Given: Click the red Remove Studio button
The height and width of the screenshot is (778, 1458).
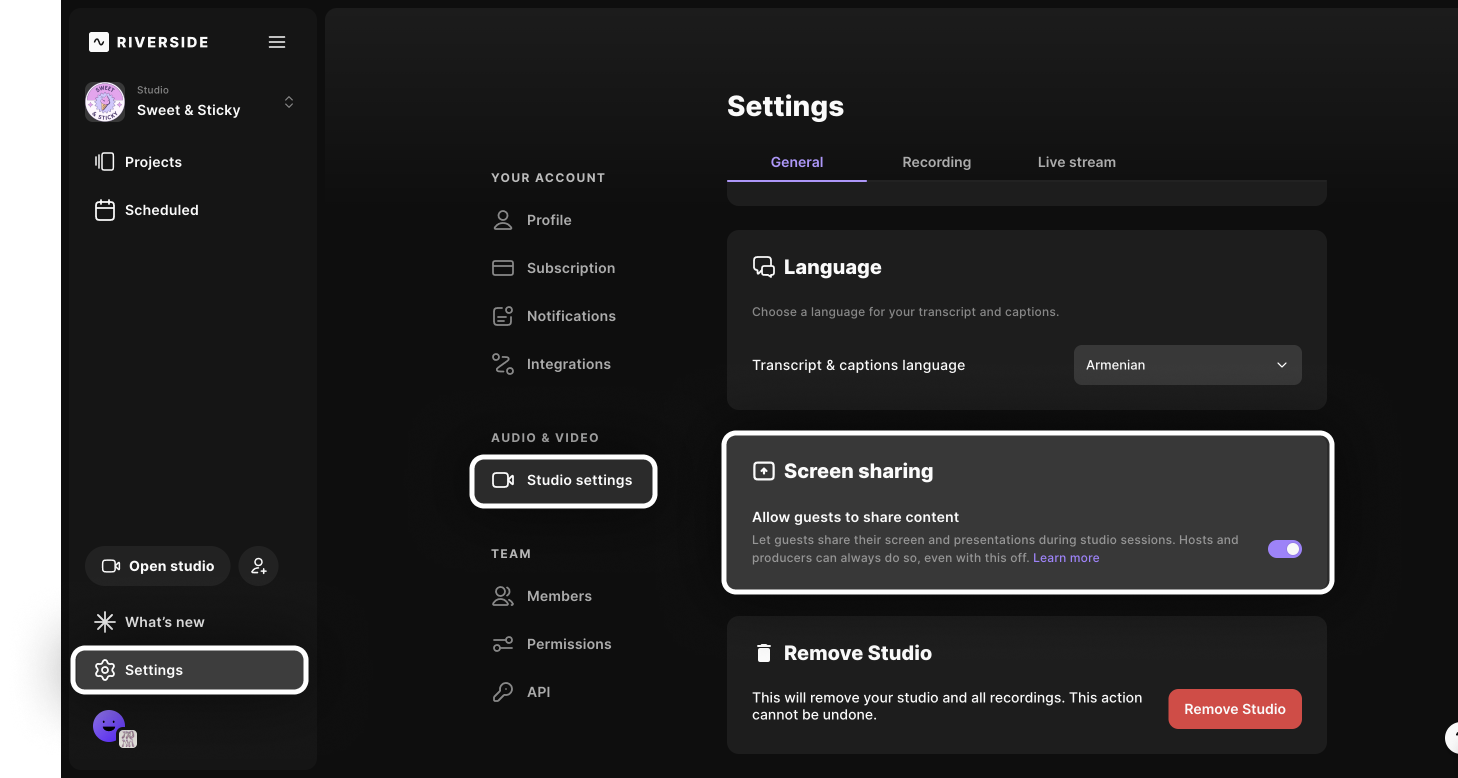Looking at the screenshot, I should (1234, 709).
